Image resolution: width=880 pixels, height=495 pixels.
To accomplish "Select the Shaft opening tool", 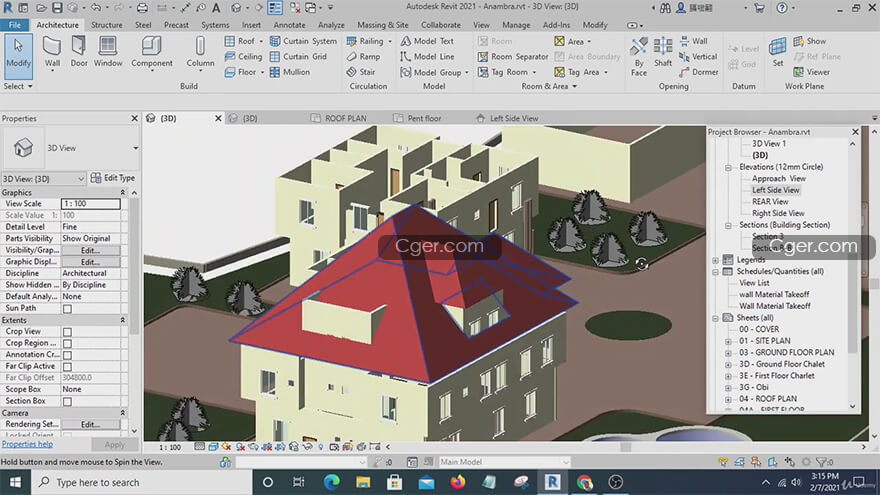I will click(663, 52).
